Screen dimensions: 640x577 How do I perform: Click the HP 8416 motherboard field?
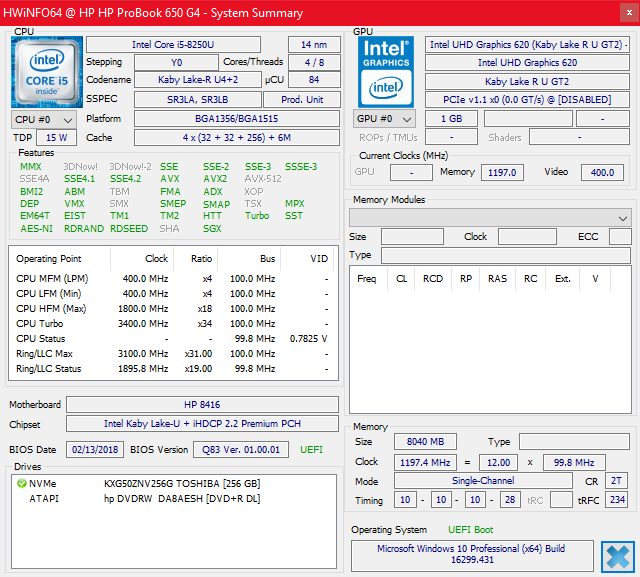(x=202, y=404)
